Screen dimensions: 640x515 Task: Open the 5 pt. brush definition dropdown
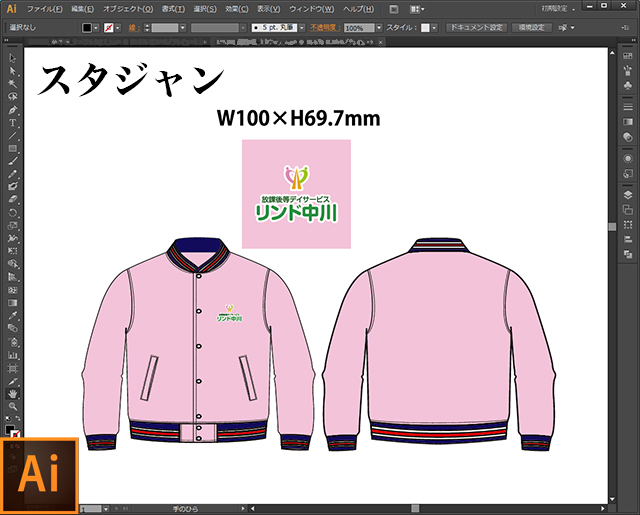(x=302, y=28)
